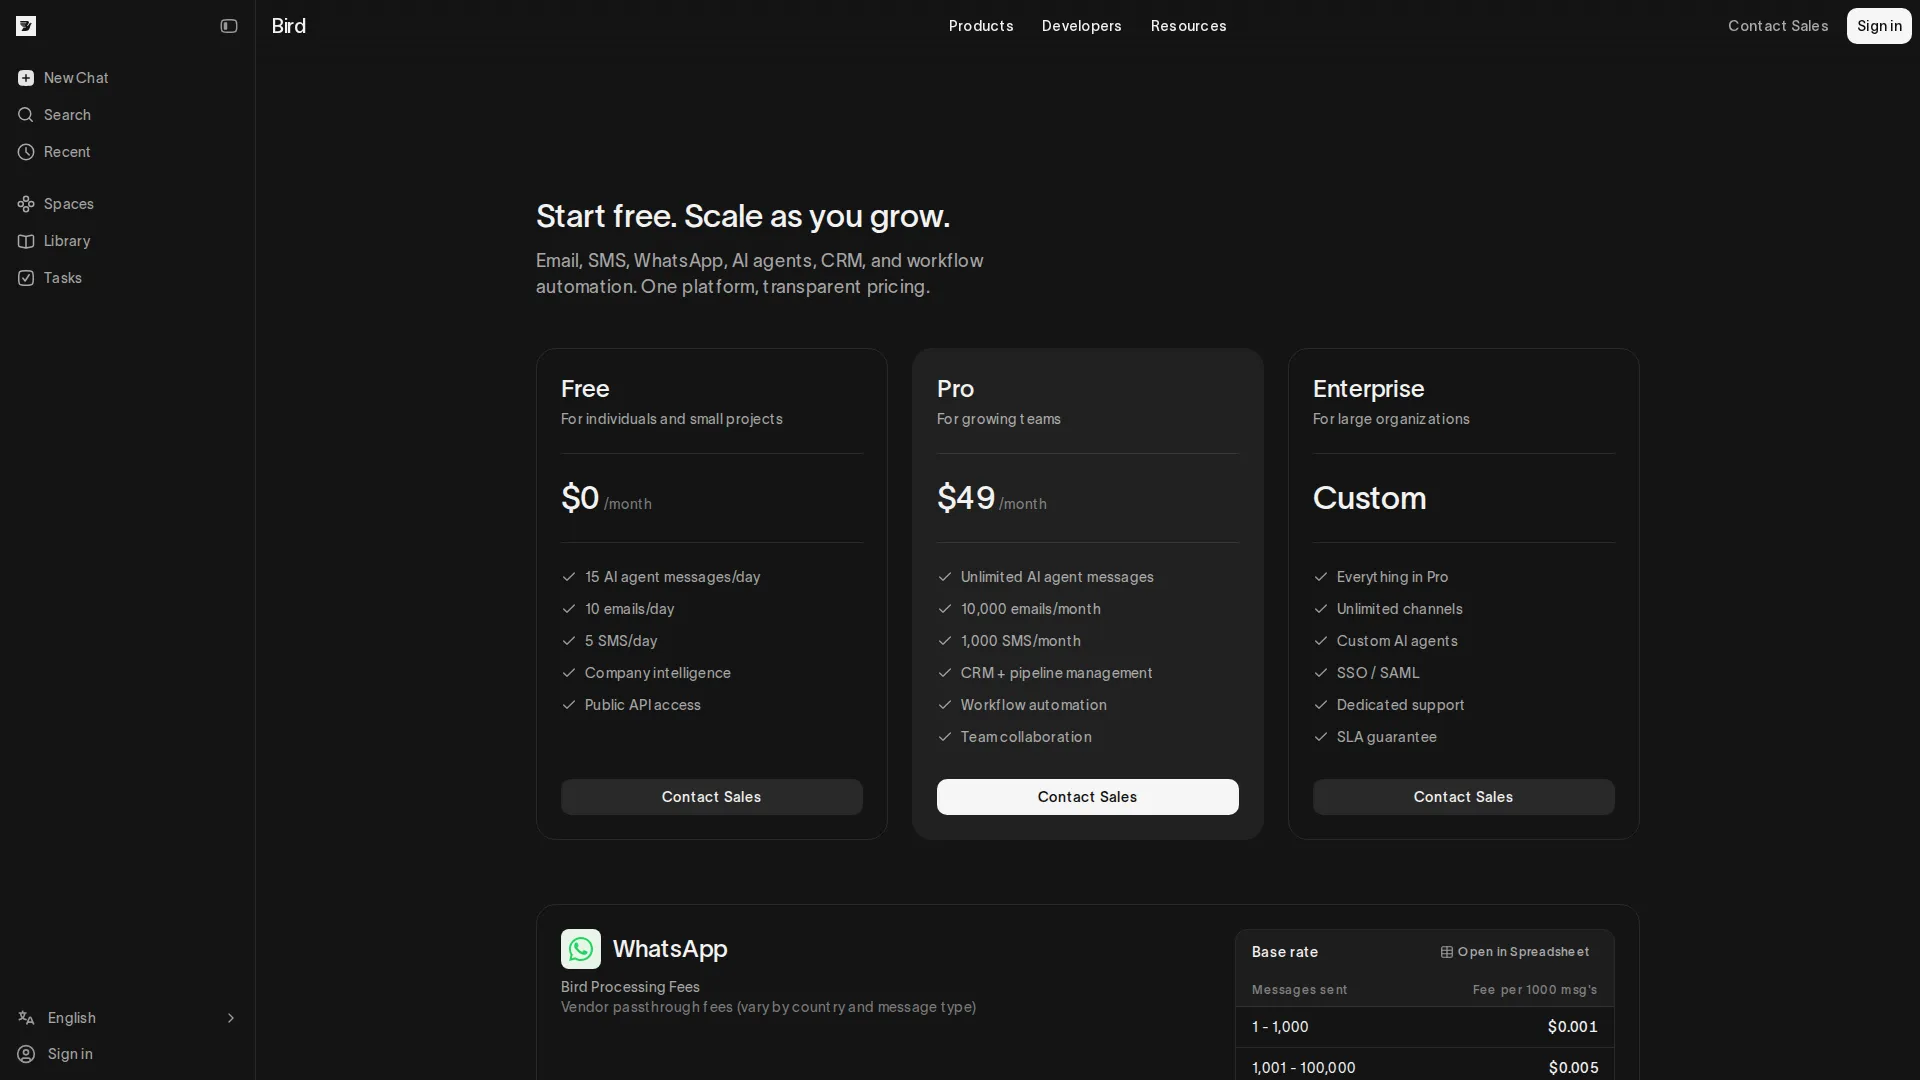Click the Sign in button at top right

tap(1878, 26)
